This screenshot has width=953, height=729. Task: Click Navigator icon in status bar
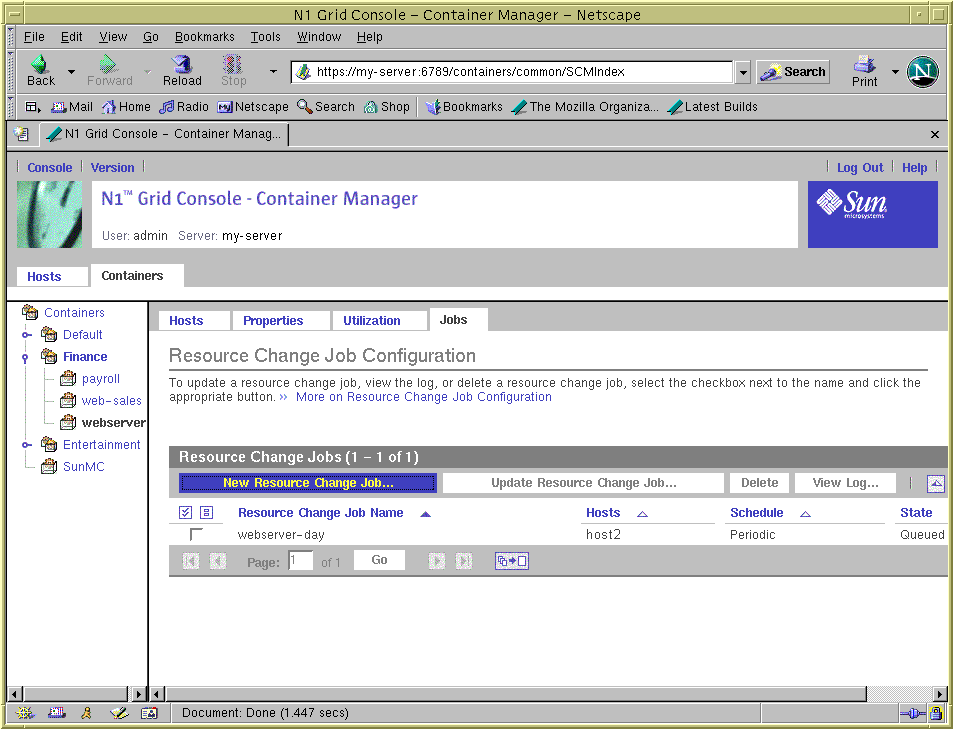25,713
